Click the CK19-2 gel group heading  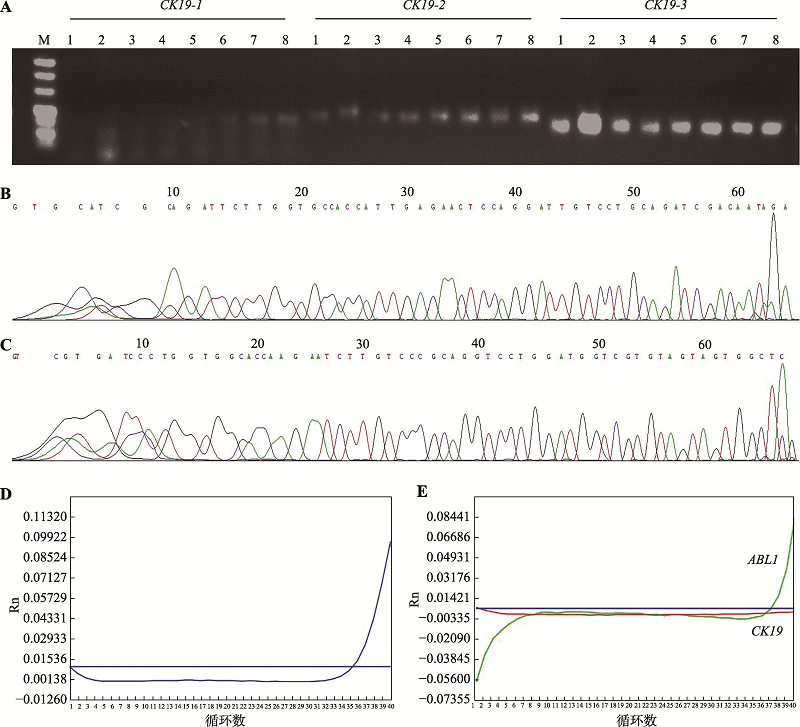point(422,7)
